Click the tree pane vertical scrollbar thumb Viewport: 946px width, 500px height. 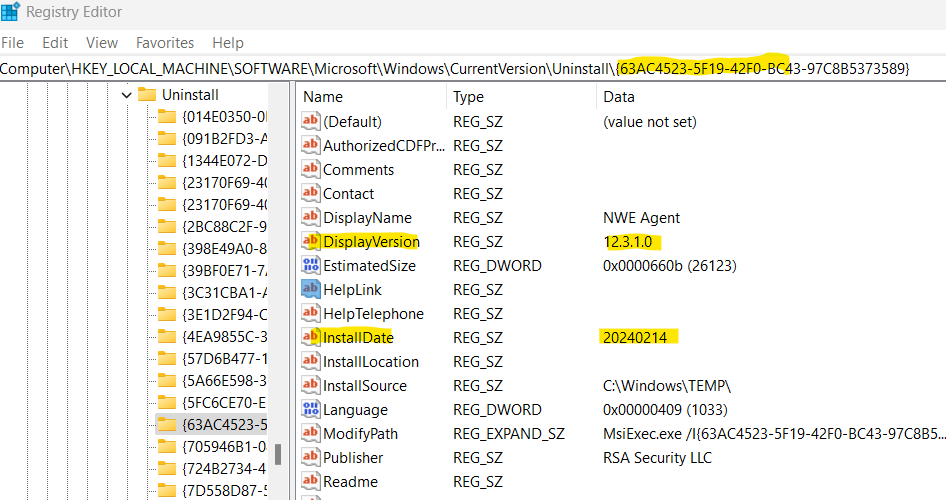[278, 453]
